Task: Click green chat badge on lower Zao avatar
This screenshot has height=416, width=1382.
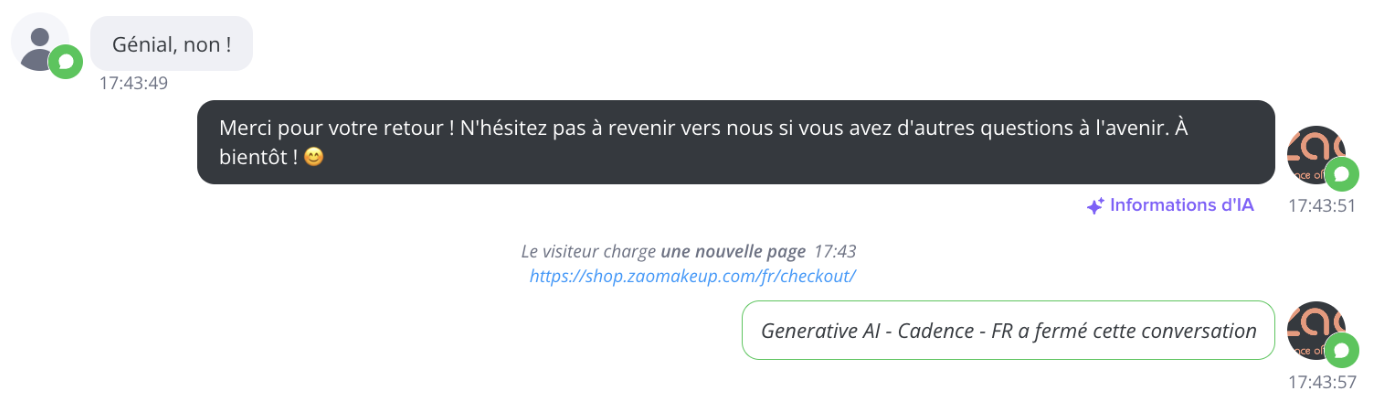Action: [x=1342, y=351]
